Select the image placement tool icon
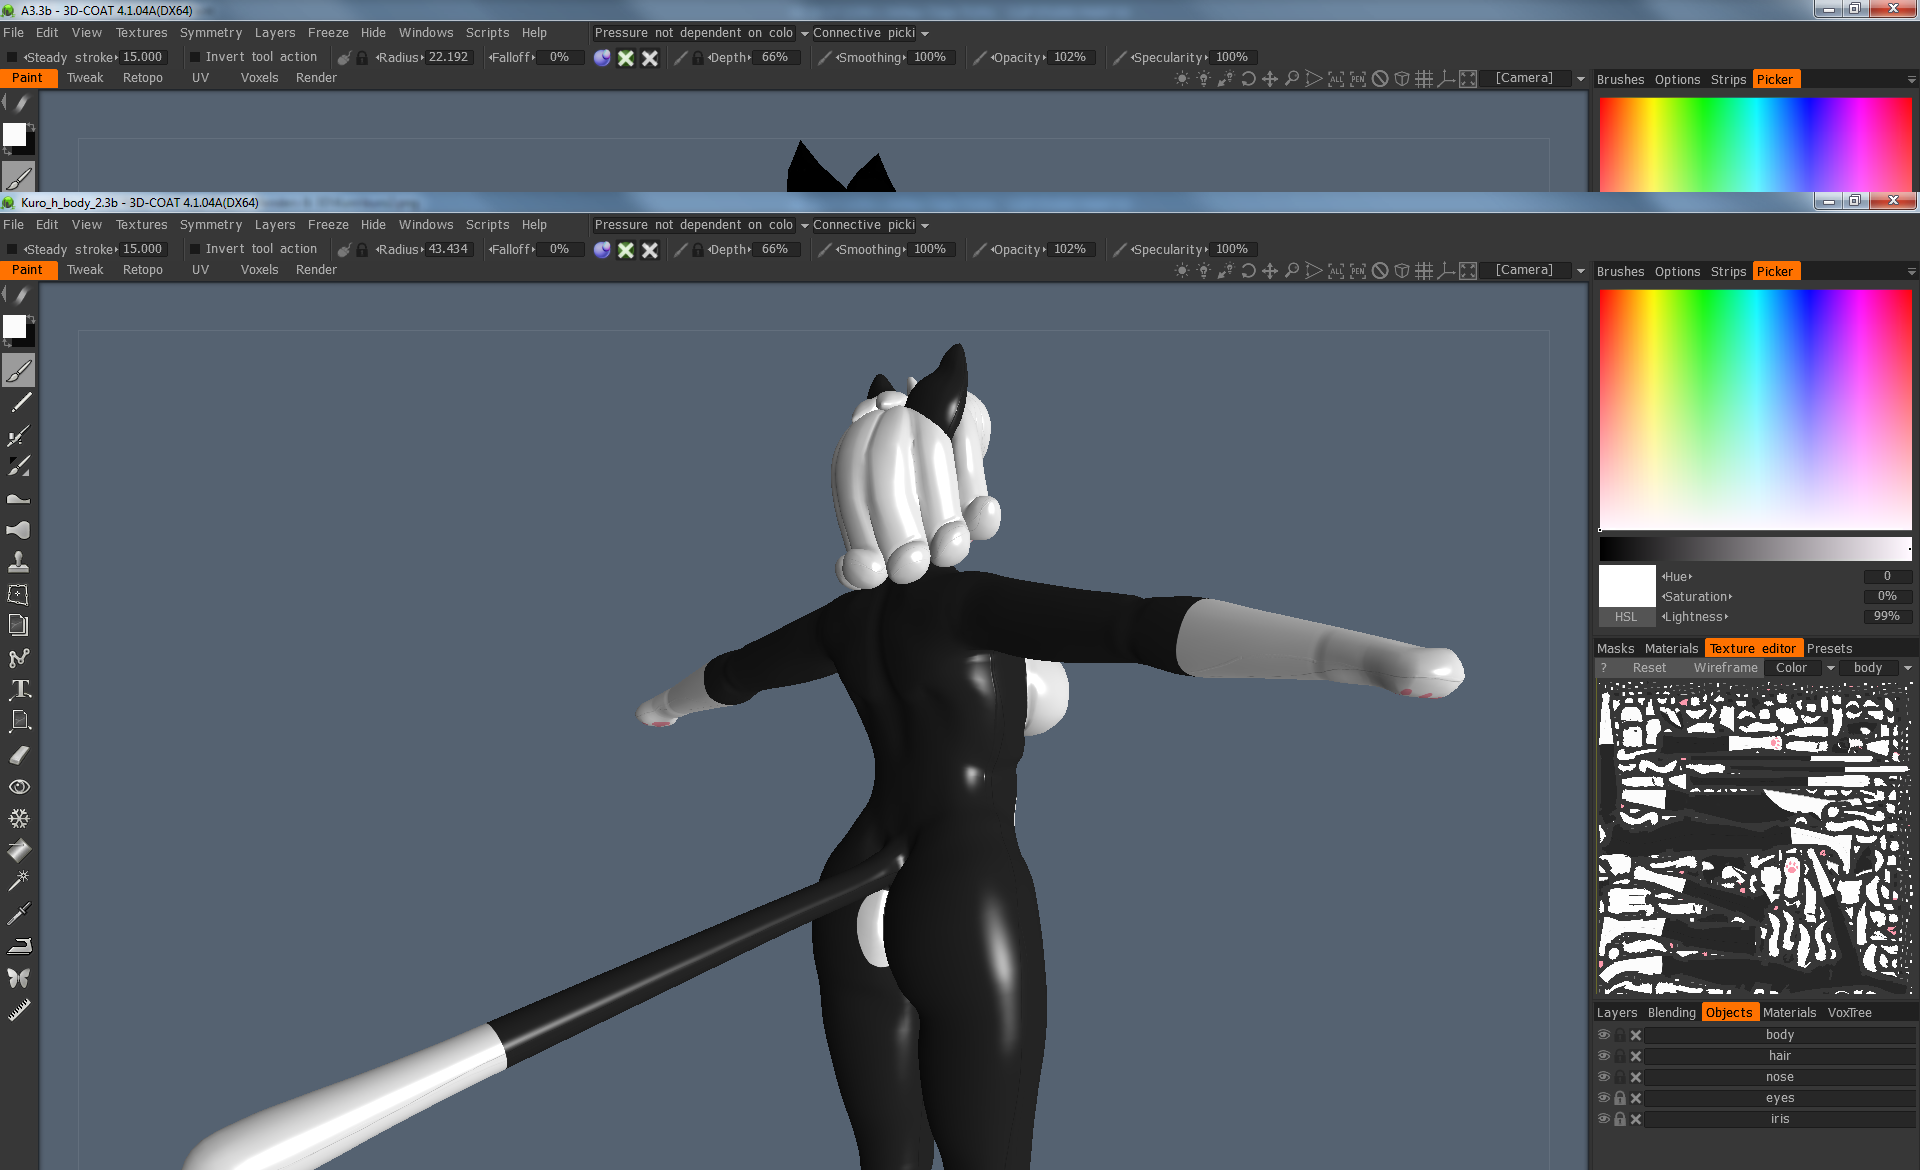The image size is (1920, 1170). 19,722
